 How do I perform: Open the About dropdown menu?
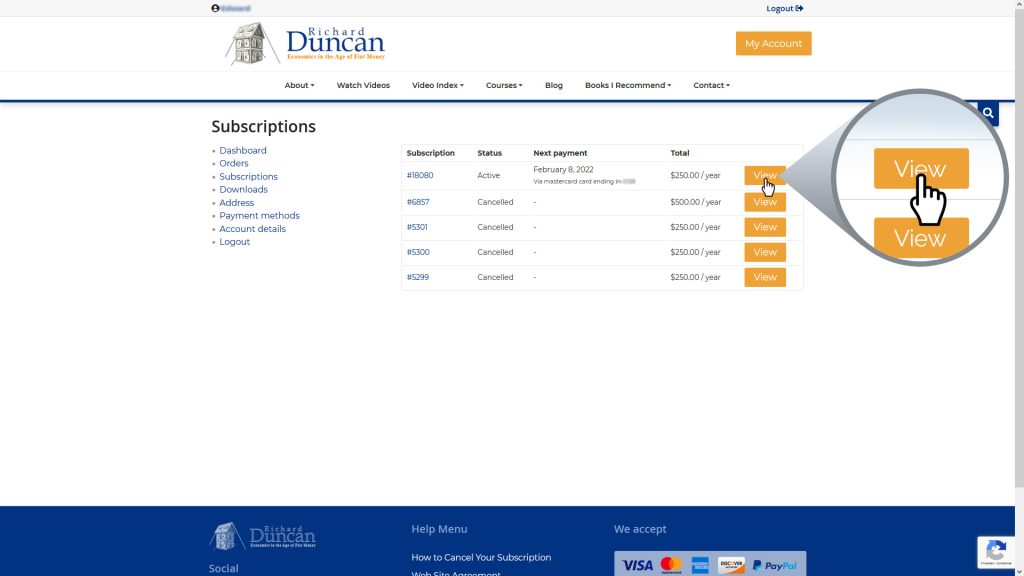pos(299,86)
